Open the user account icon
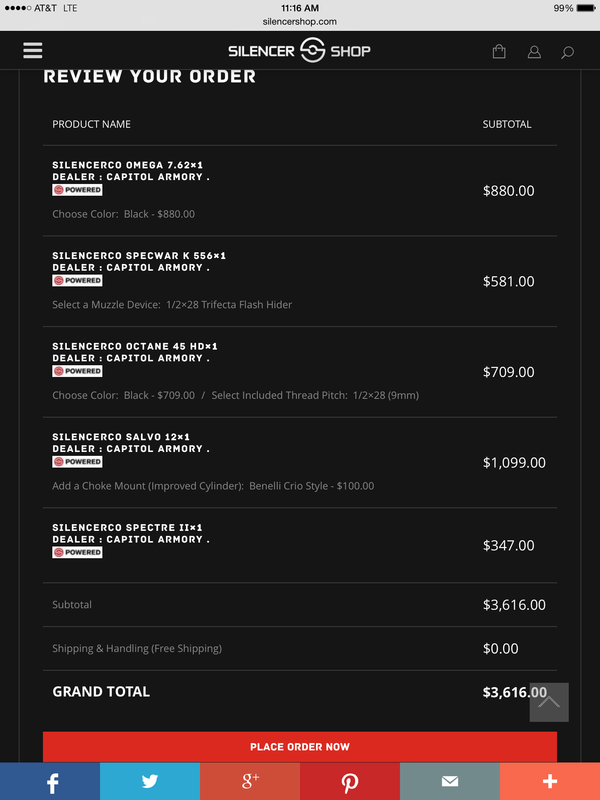This screenshot has height=800, width=600. click(x=534, y=51)
